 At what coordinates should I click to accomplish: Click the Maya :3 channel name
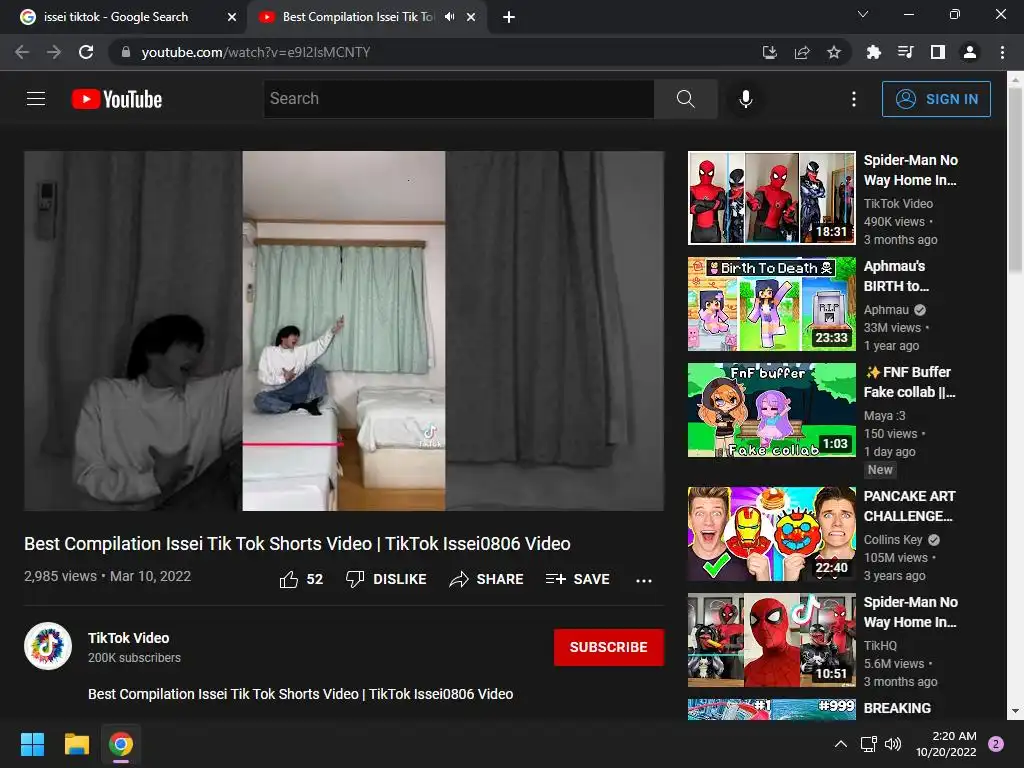[x=884, y=415]
